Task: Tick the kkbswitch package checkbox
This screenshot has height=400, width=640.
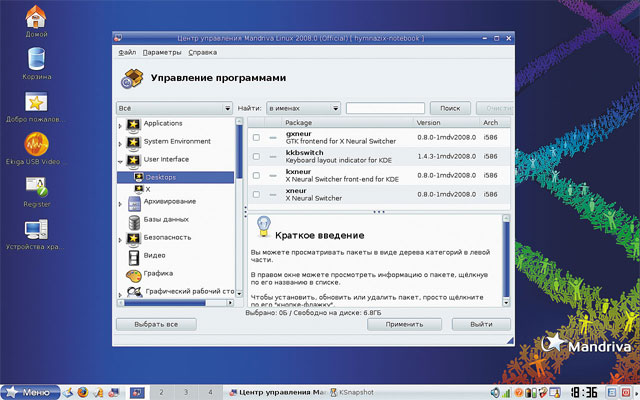Action: [256, 156]
